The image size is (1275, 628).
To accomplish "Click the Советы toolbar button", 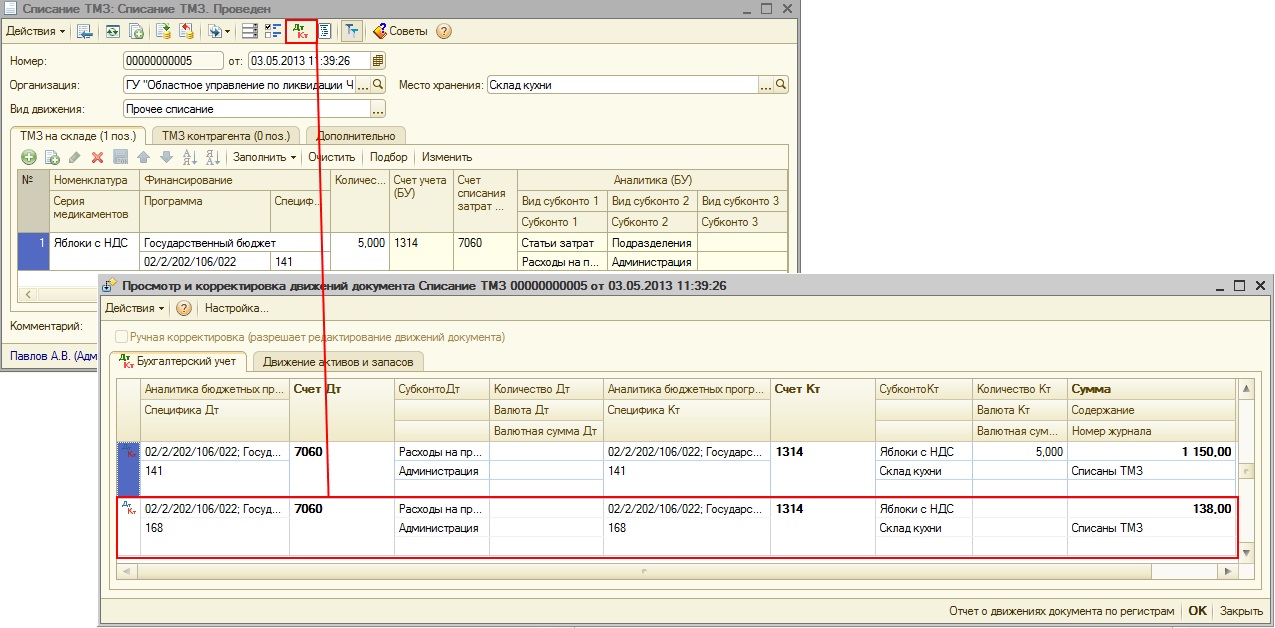I will [400, 31].
